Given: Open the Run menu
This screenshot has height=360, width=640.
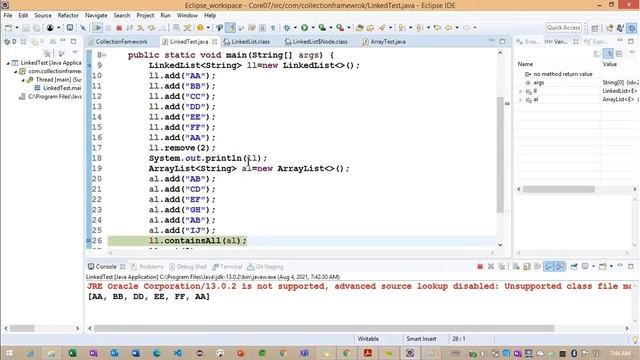Looking at the screenshot, I should click(165, 16).
